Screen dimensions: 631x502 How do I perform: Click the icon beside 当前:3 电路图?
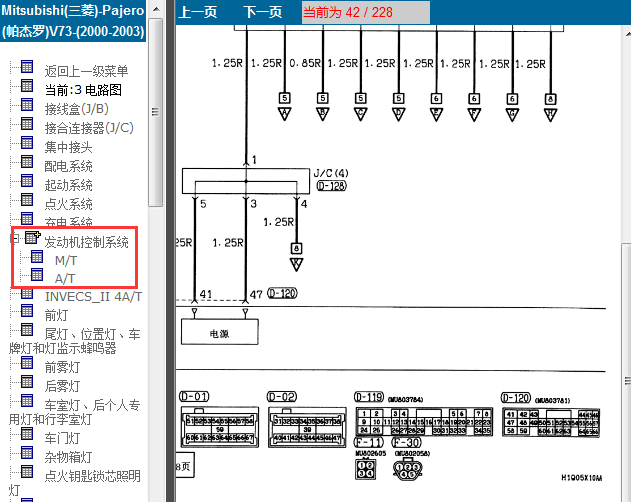pos(27,85)
